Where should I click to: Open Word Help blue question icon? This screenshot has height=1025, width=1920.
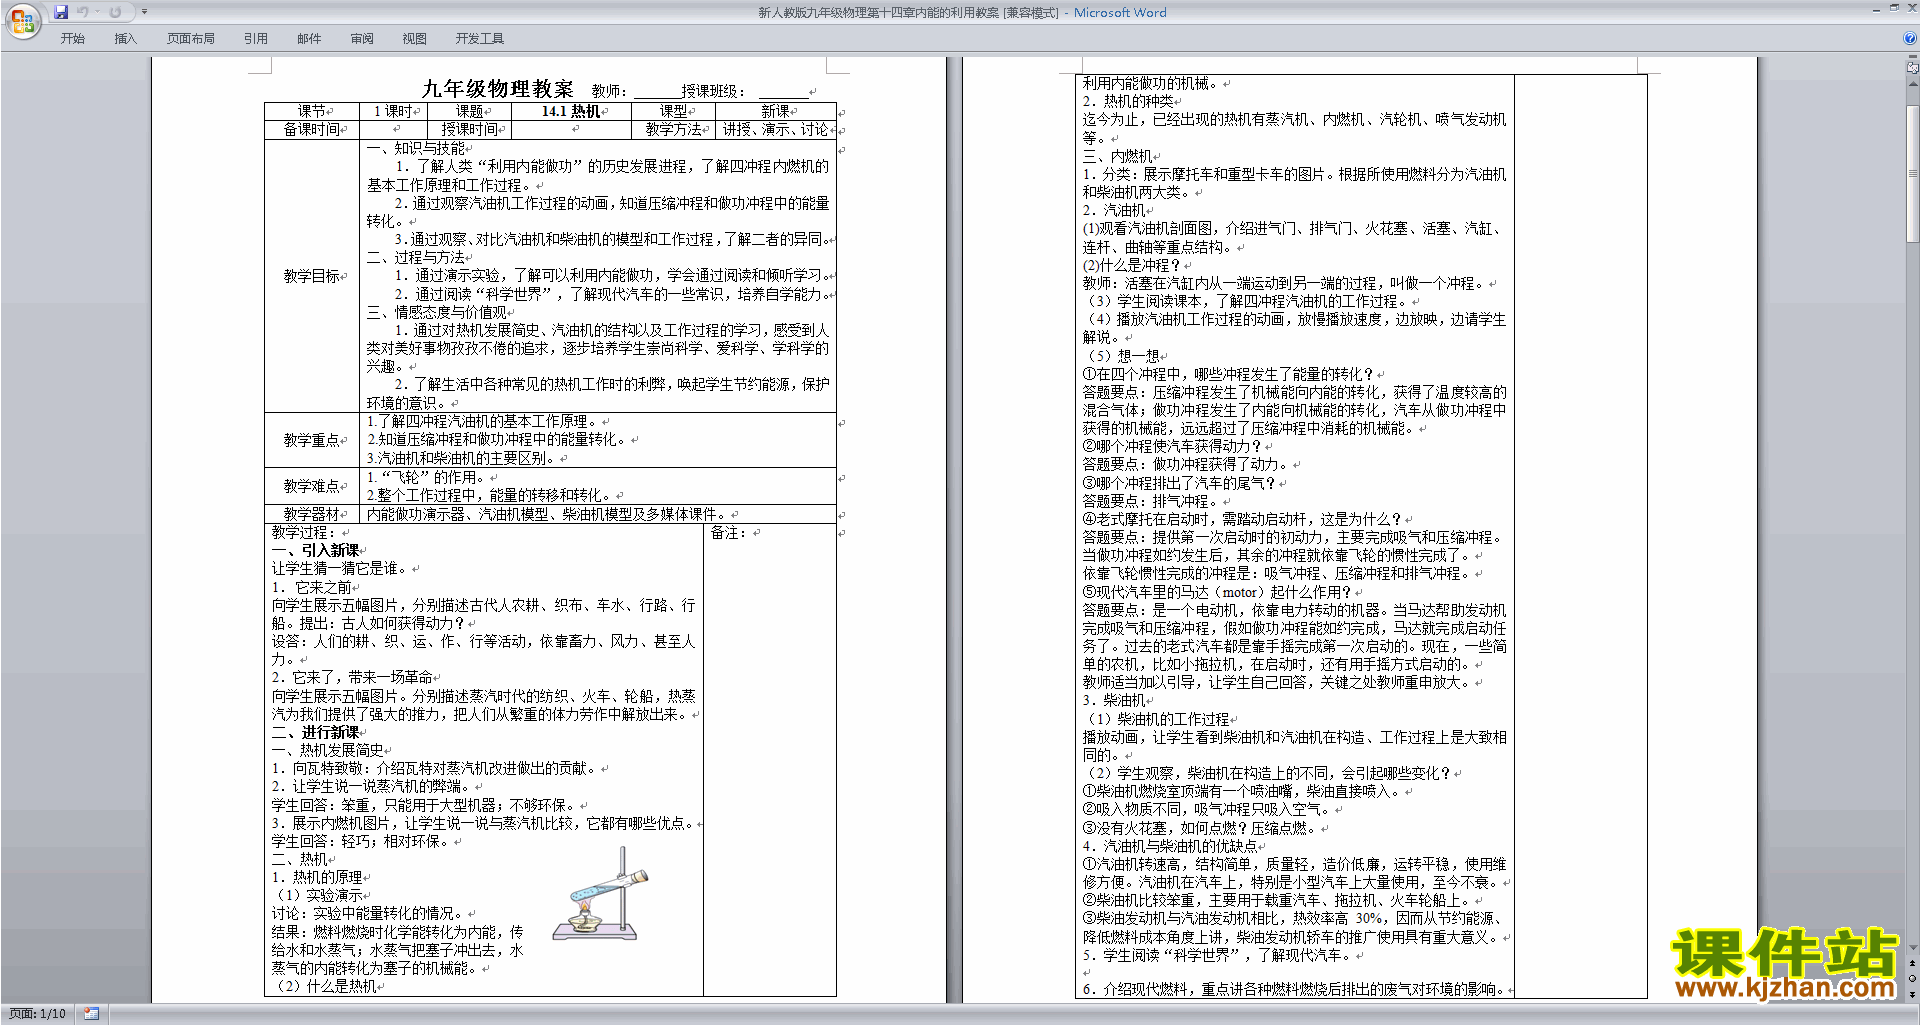pos(1909,39)
